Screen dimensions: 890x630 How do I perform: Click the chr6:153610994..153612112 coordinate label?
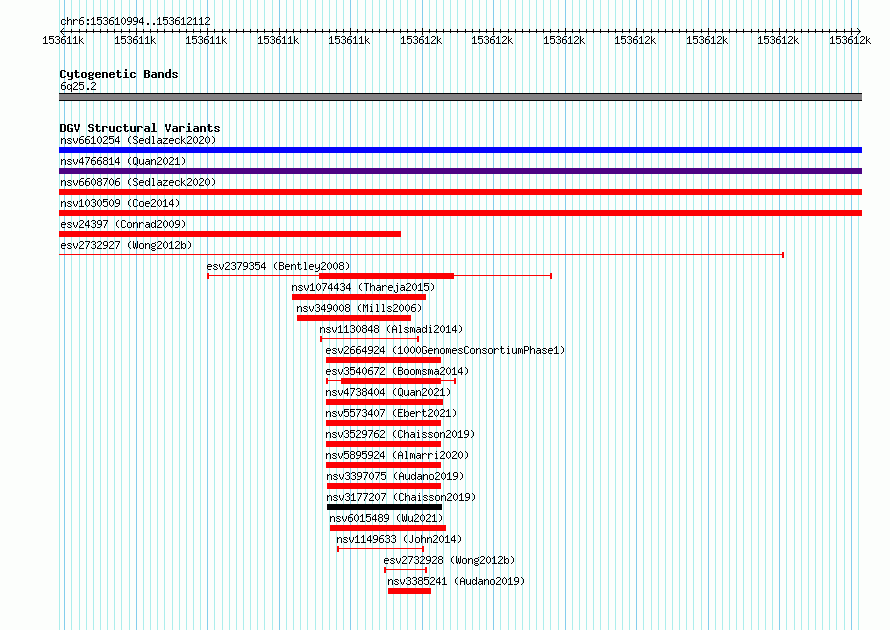135,21
